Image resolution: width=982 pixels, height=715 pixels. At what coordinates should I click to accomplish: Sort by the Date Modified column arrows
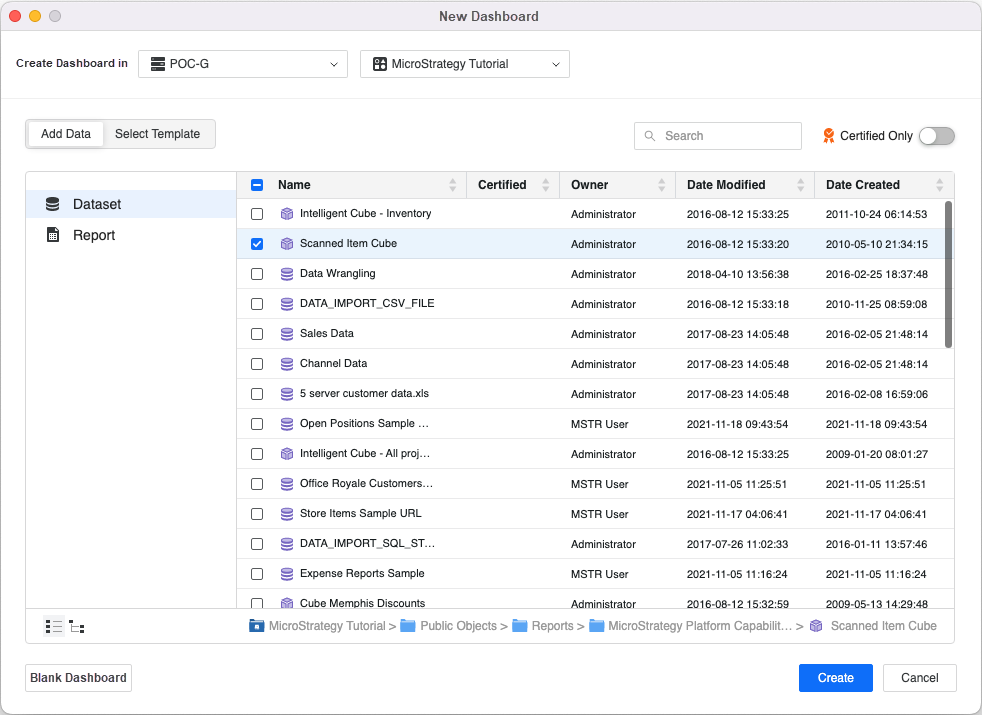(x=800, y=185)
